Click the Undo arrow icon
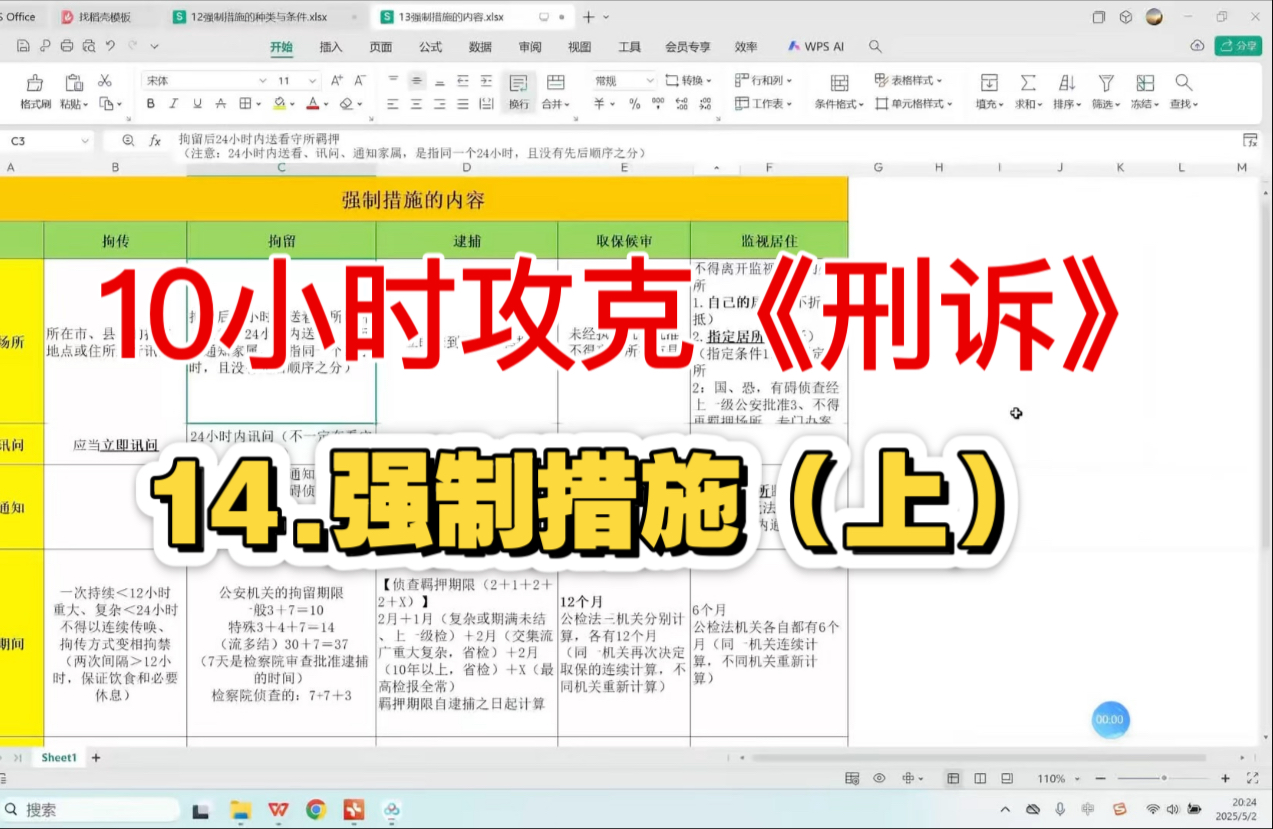 coord(110,46)
